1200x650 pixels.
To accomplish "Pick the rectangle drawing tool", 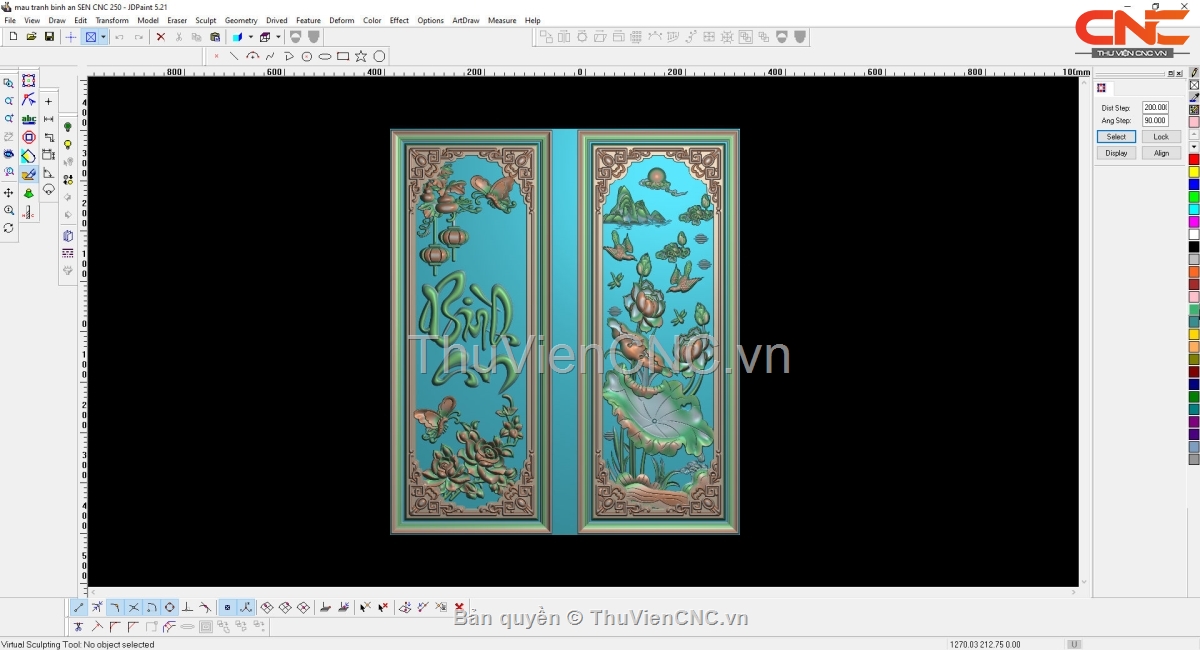I will (x=343, y=56).
